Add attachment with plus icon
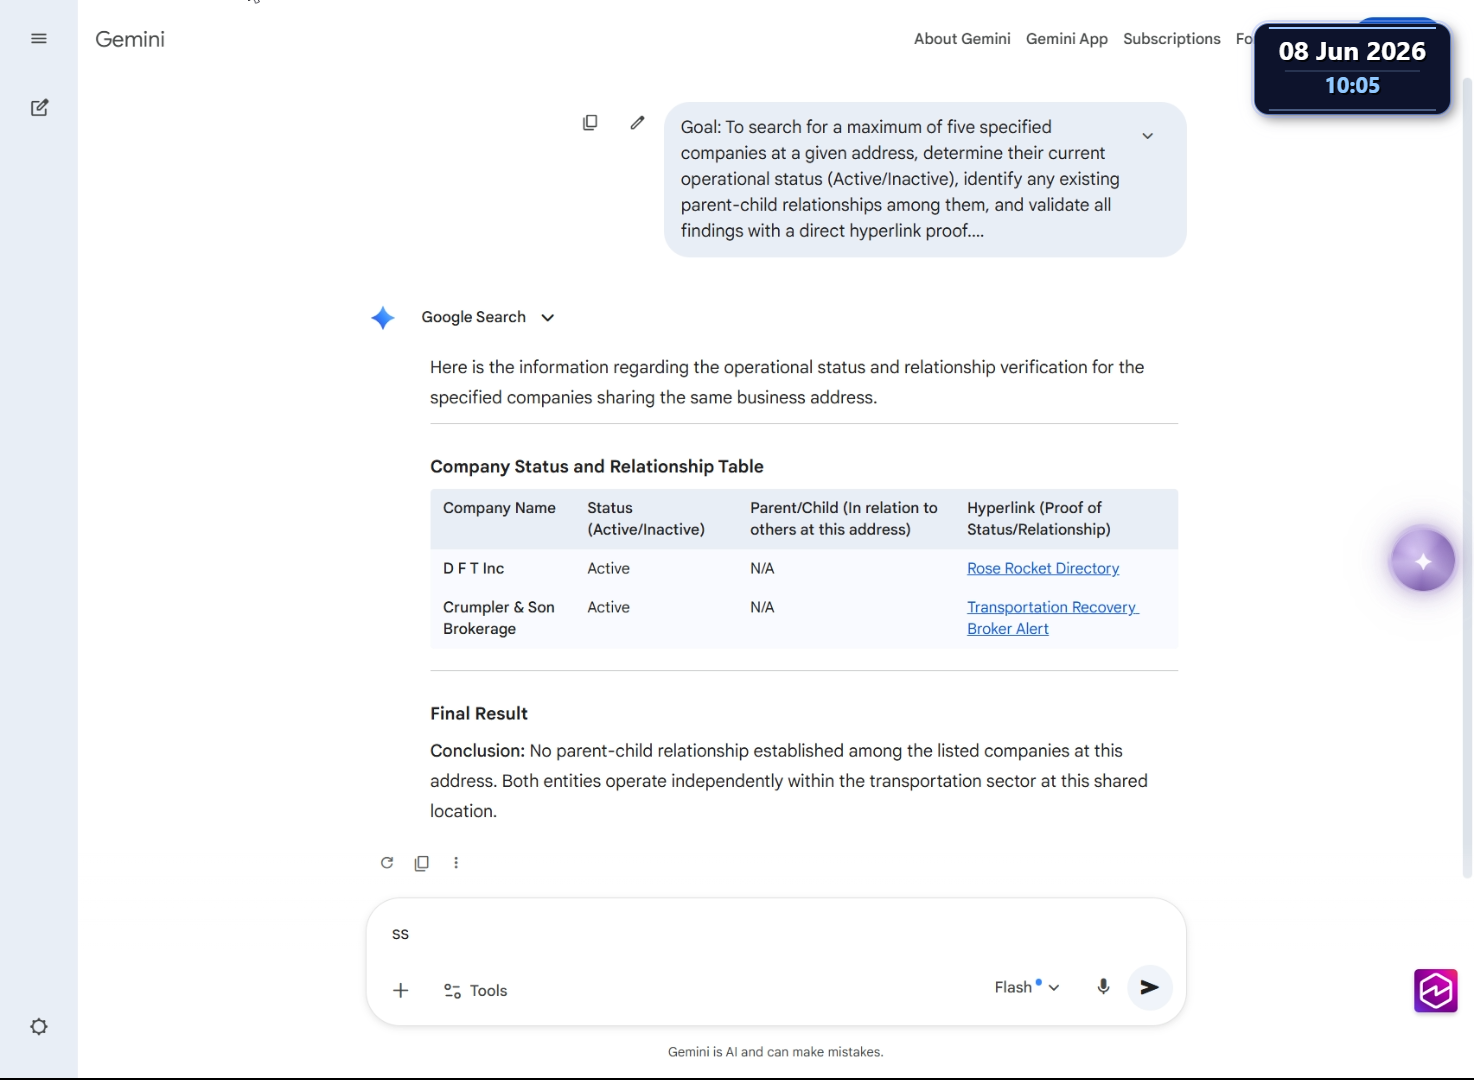The height and width of the screenshot is (1080, 1474). point(400,990)
